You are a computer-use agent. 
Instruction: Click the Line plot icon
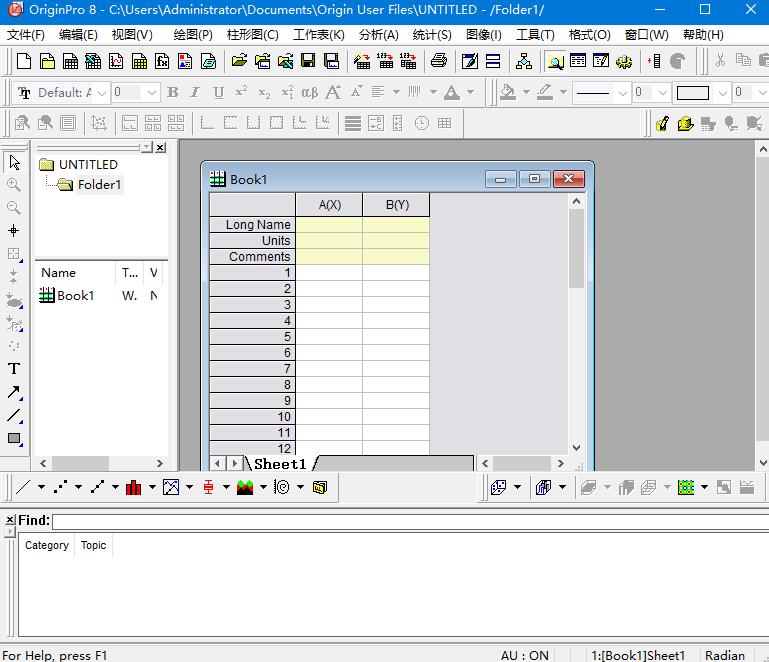pyautogui.click(x=23, y=487)
